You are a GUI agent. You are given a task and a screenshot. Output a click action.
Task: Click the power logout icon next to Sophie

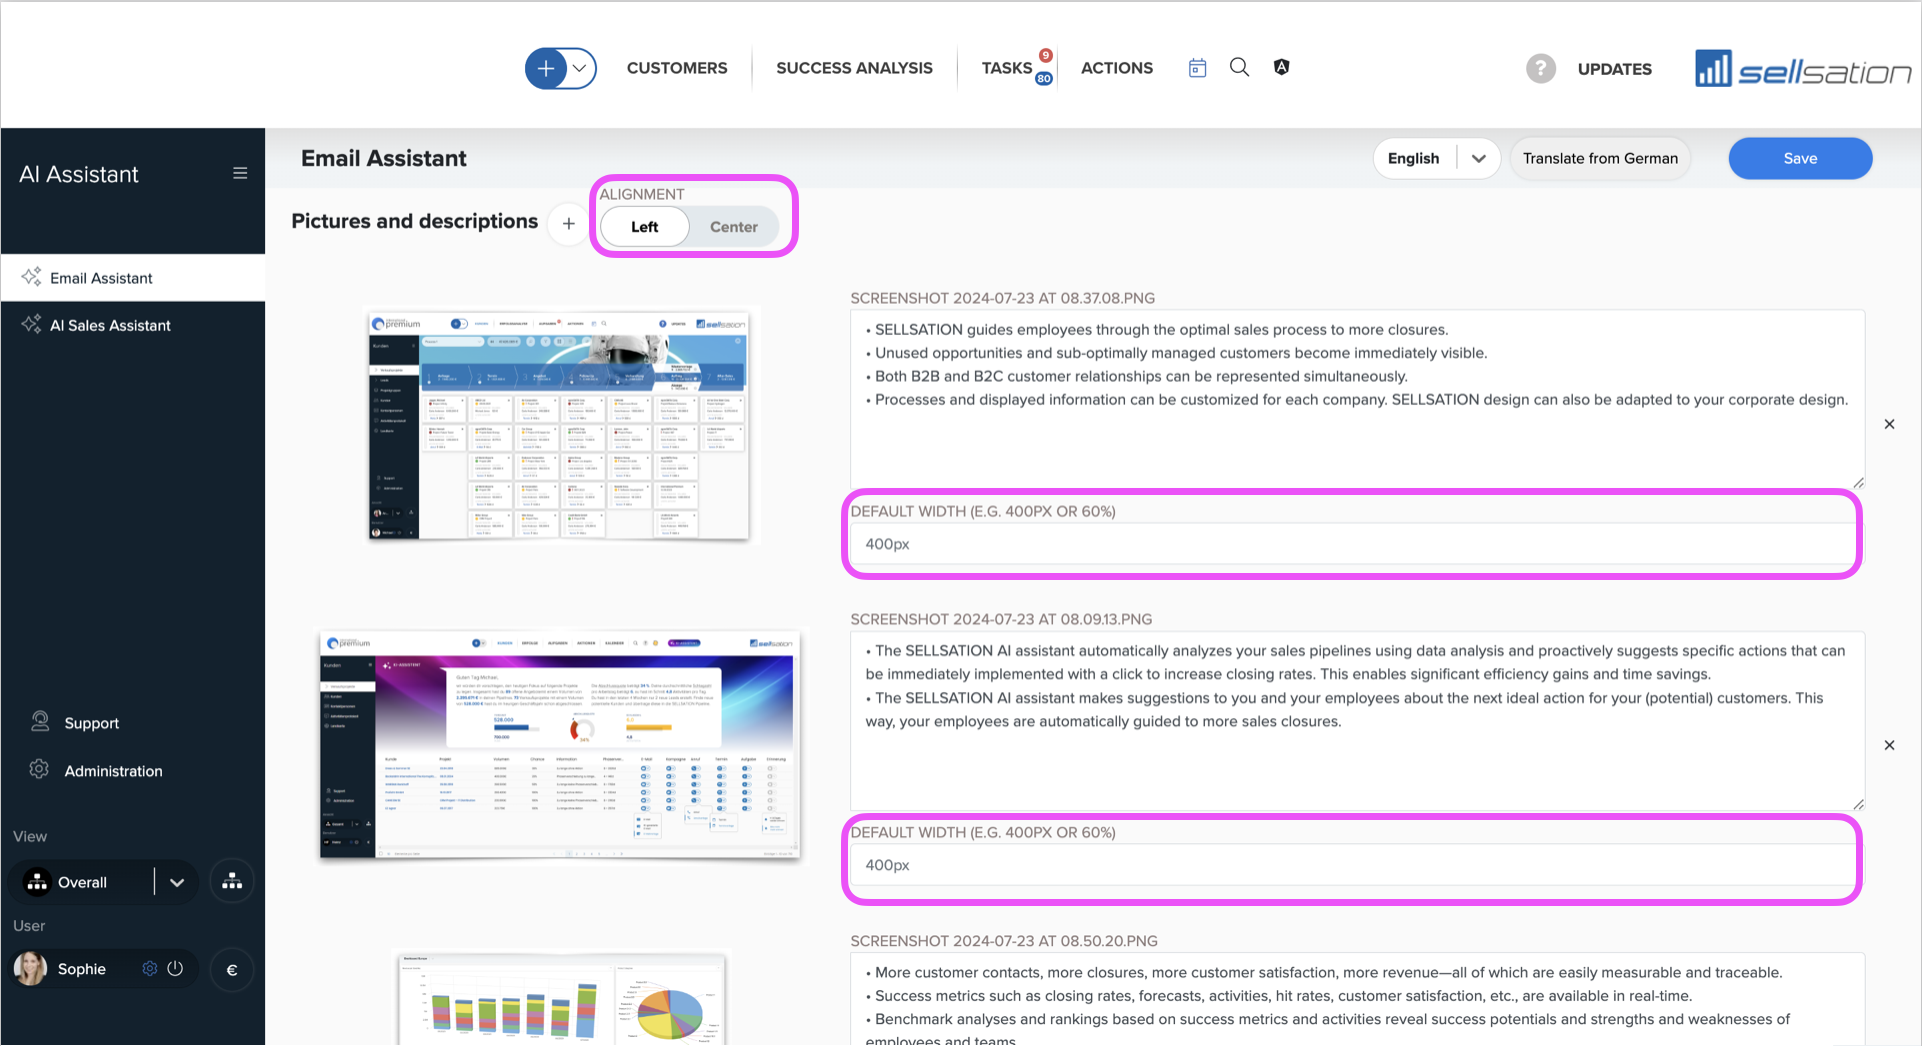click(x=175, y=969)
